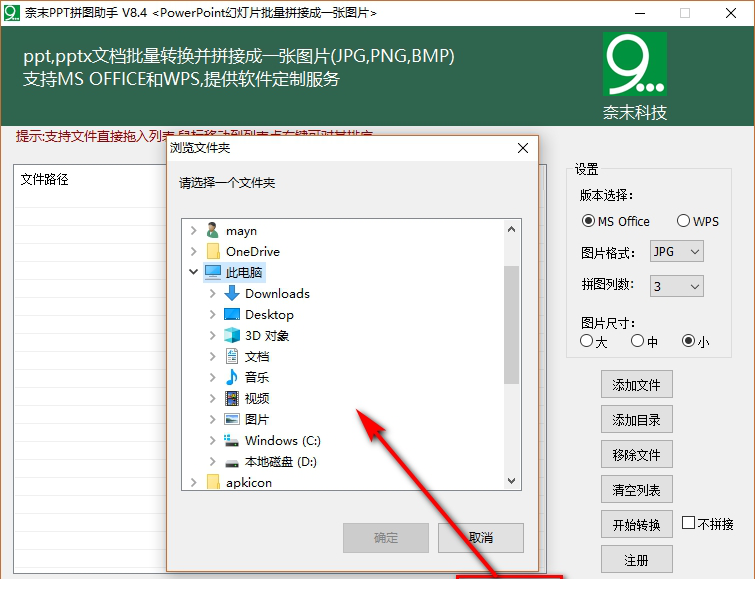Enable the 不拼接 checkbox
This screenshot has width=755, height=602.
[689, 523]
